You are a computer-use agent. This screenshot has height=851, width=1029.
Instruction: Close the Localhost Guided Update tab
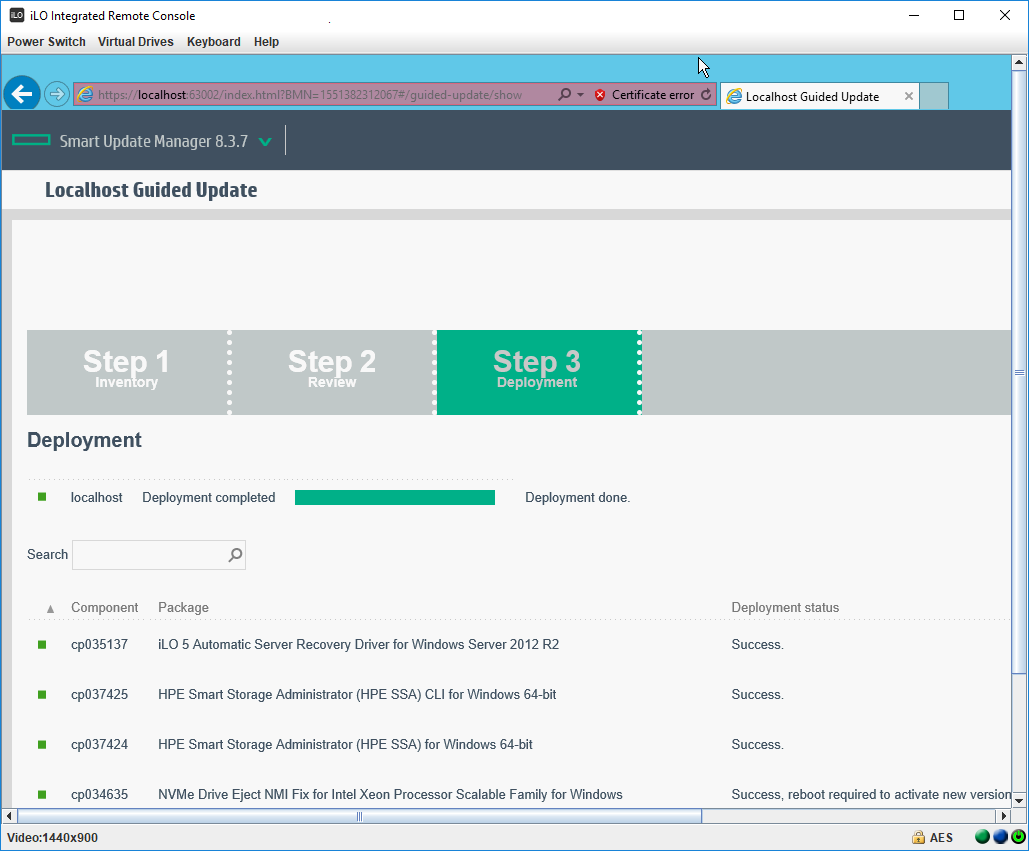909,96
